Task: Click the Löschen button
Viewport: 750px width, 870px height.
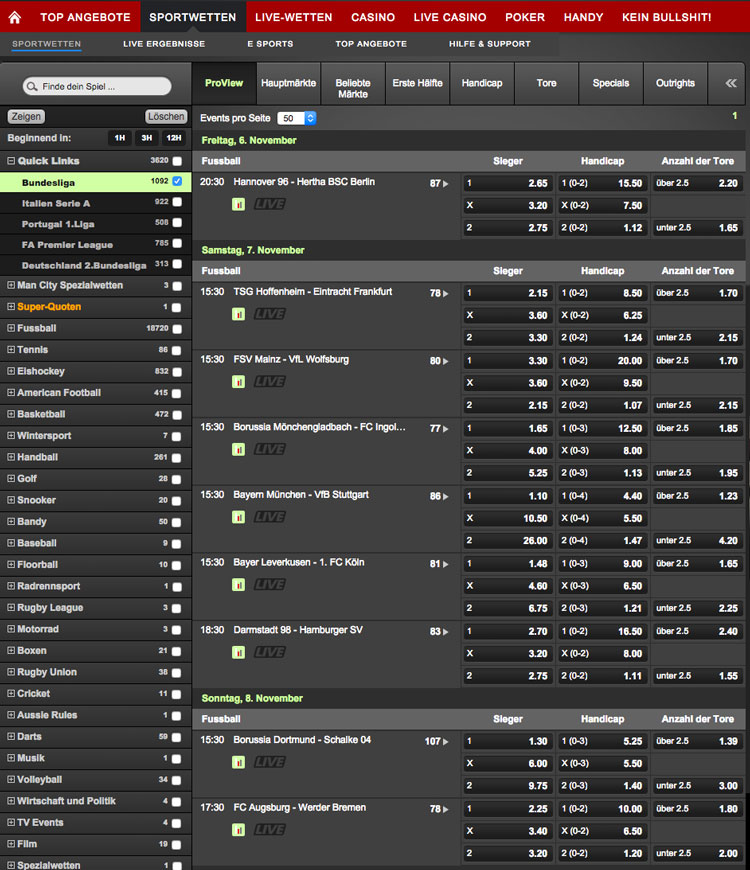Action: tap(166, 117)
